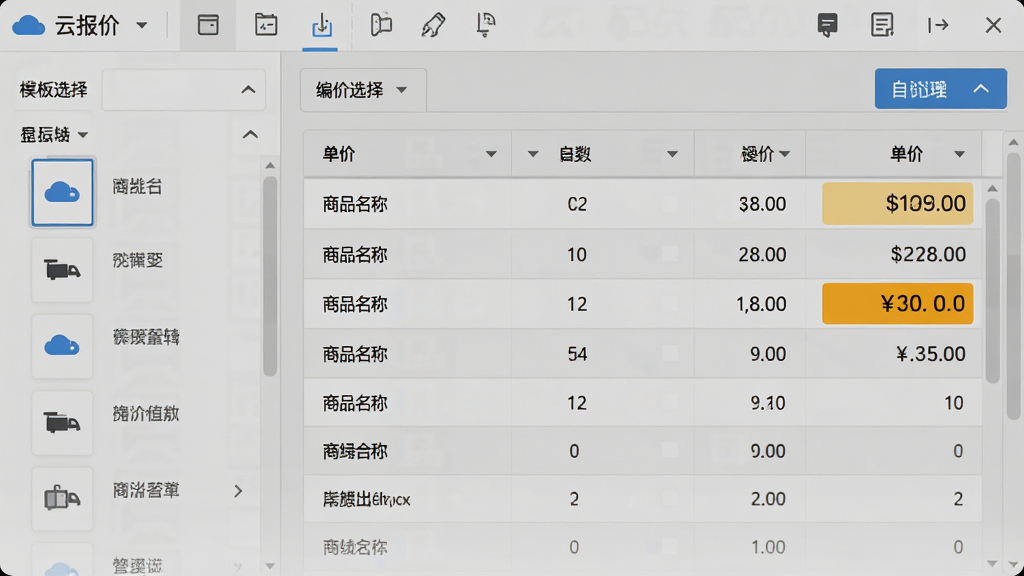1024x576 pixels.
Task: Open the 云报价 app menu dropdown arrow
Action: (142, 26)
